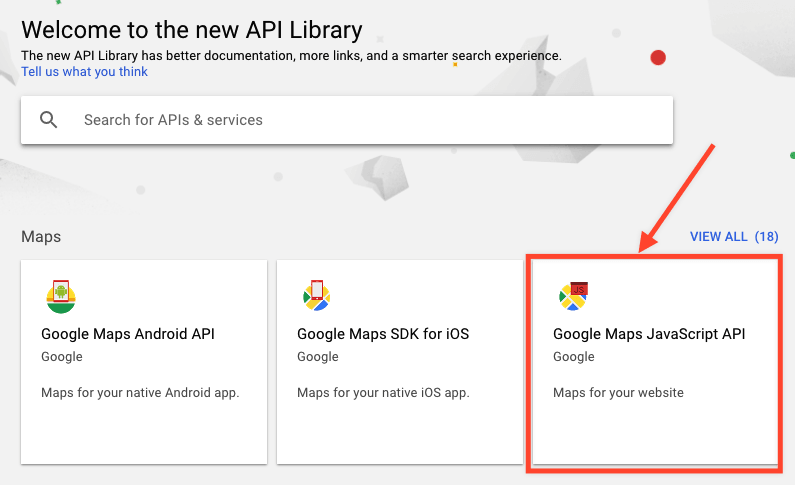This screenshot has height=485, width=795.
Task: Click Google vendor label under JavaScript API
Action: pyautogui.click(x=574, y=357)
